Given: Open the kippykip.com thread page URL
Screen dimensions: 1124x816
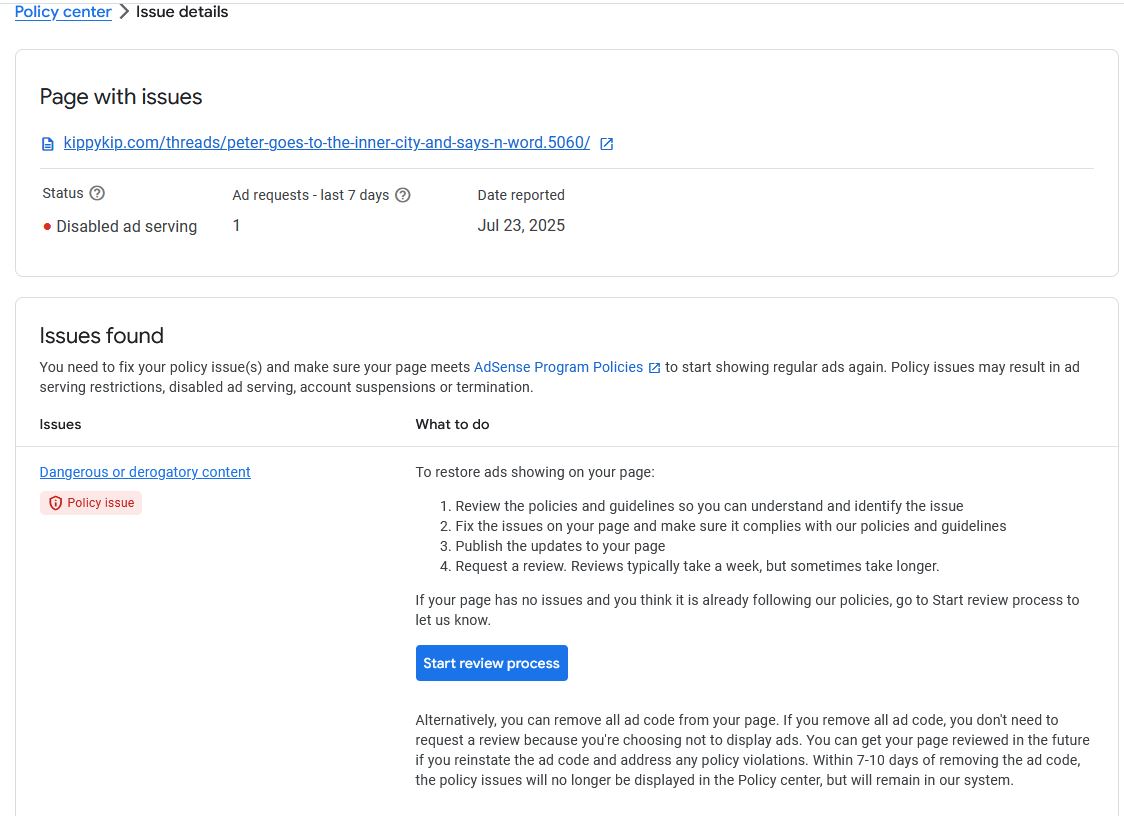Looking at the screenshot, I should point(326,143).
